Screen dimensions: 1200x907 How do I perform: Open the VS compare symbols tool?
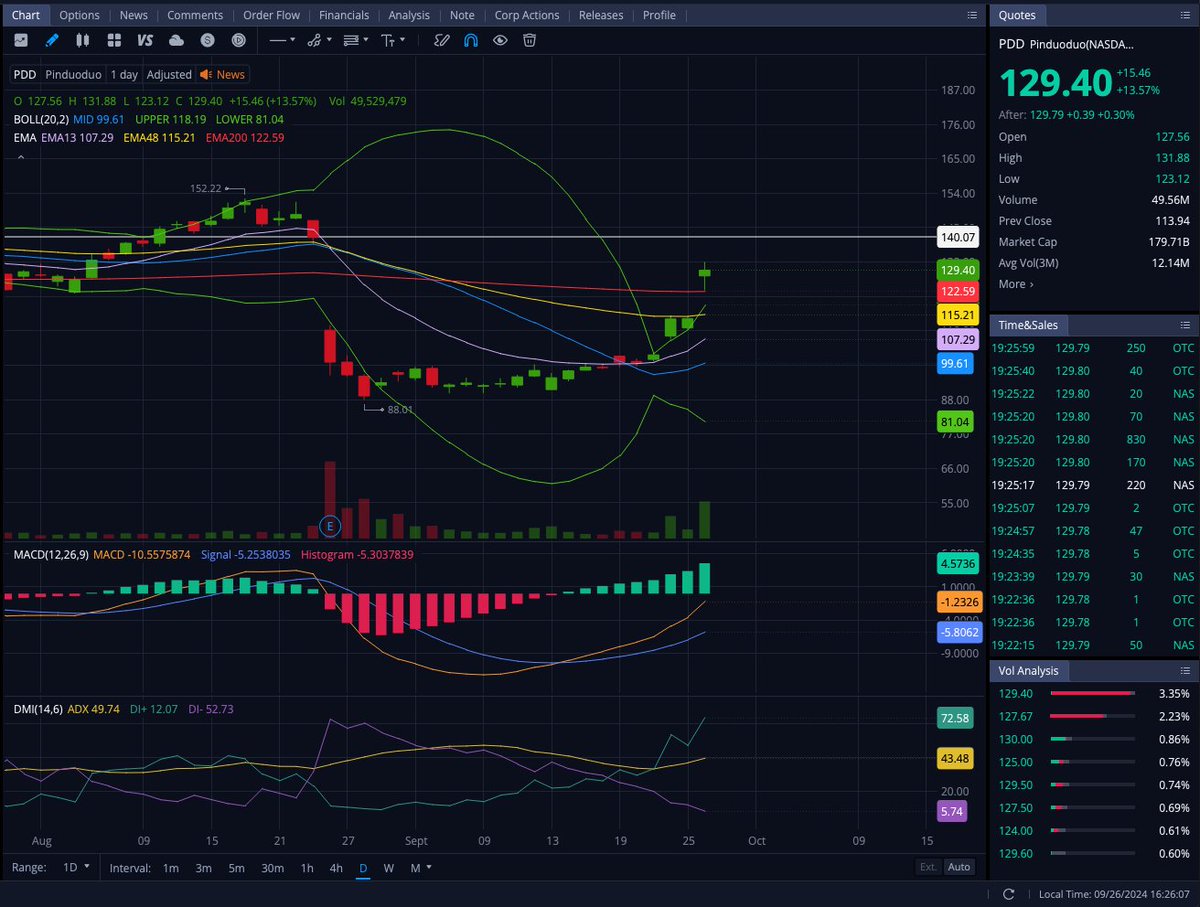(145, 40)
